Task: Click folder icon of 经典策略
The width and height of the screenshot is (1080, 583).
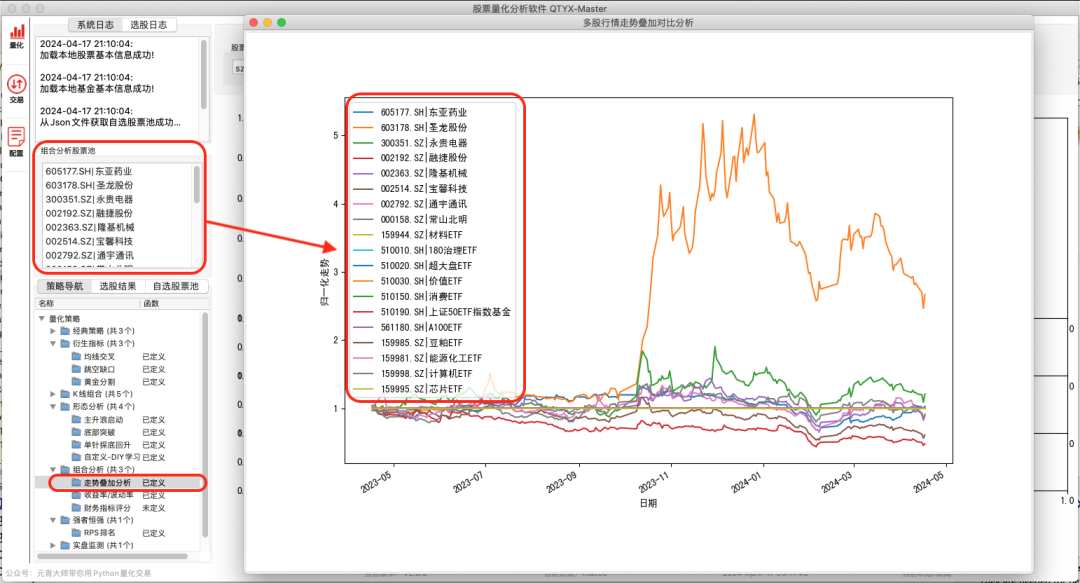Action: point(65,331)
